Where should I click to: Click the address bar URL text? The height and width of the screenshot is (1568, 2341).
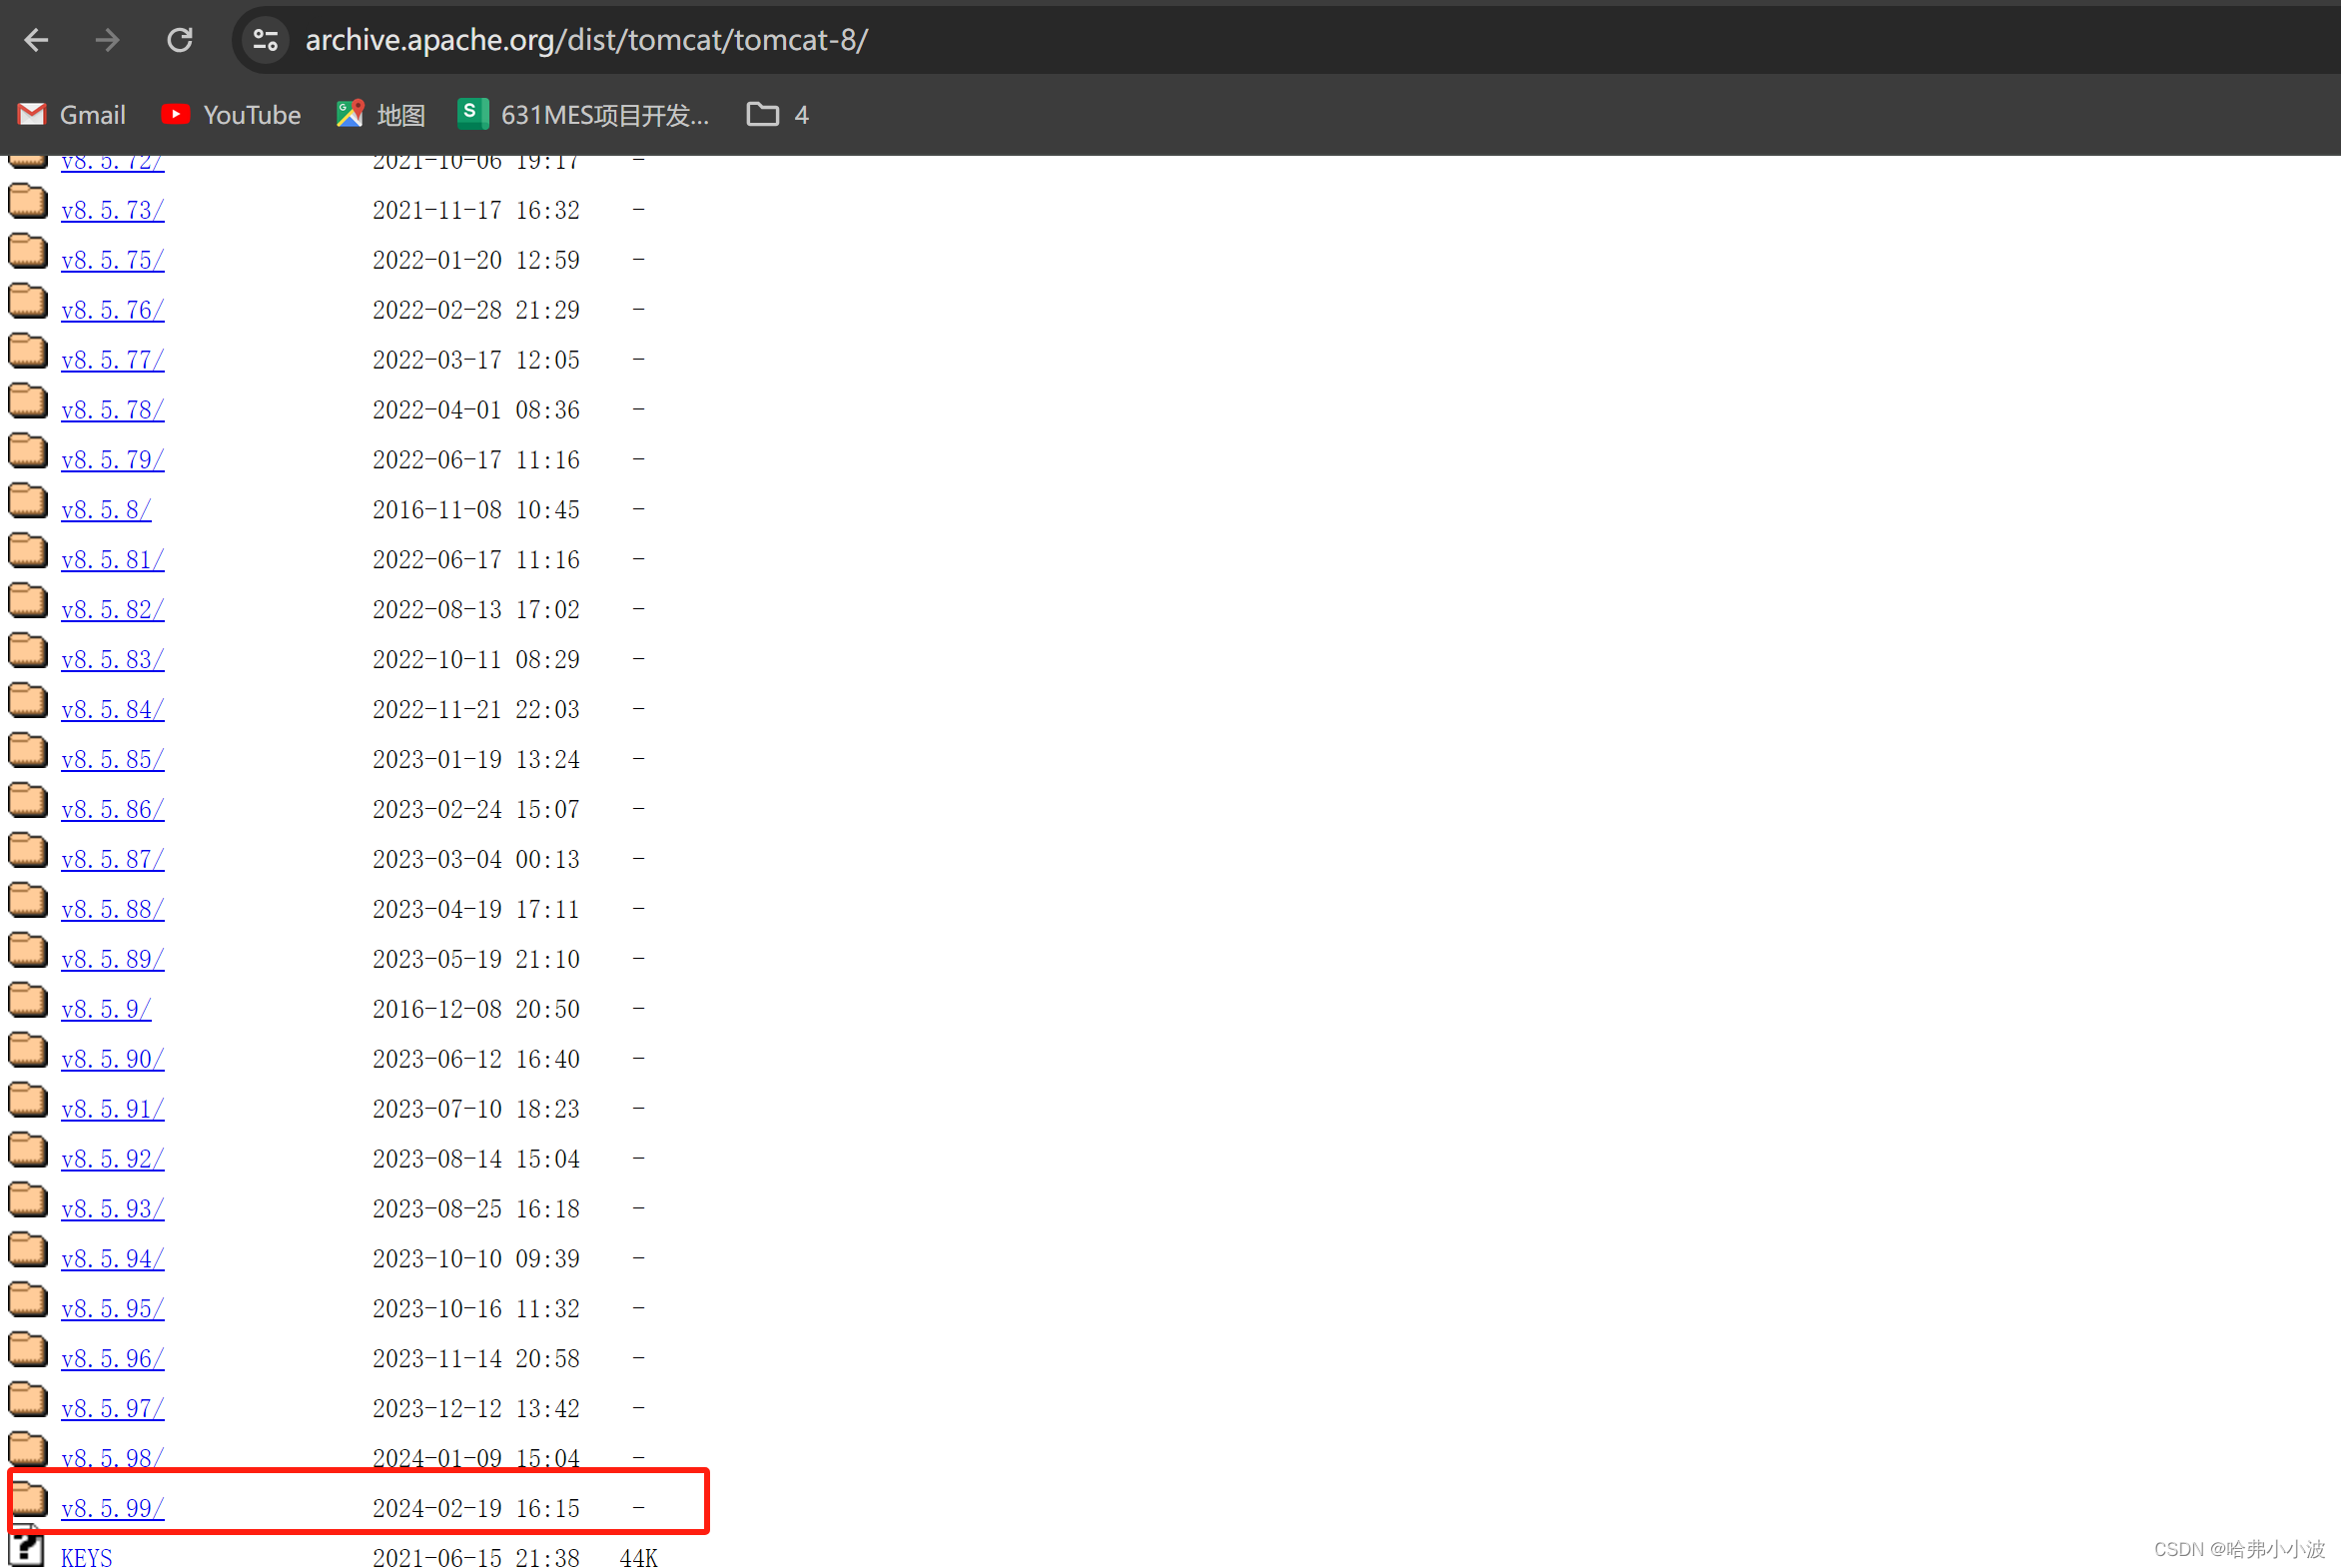[586, 40]
